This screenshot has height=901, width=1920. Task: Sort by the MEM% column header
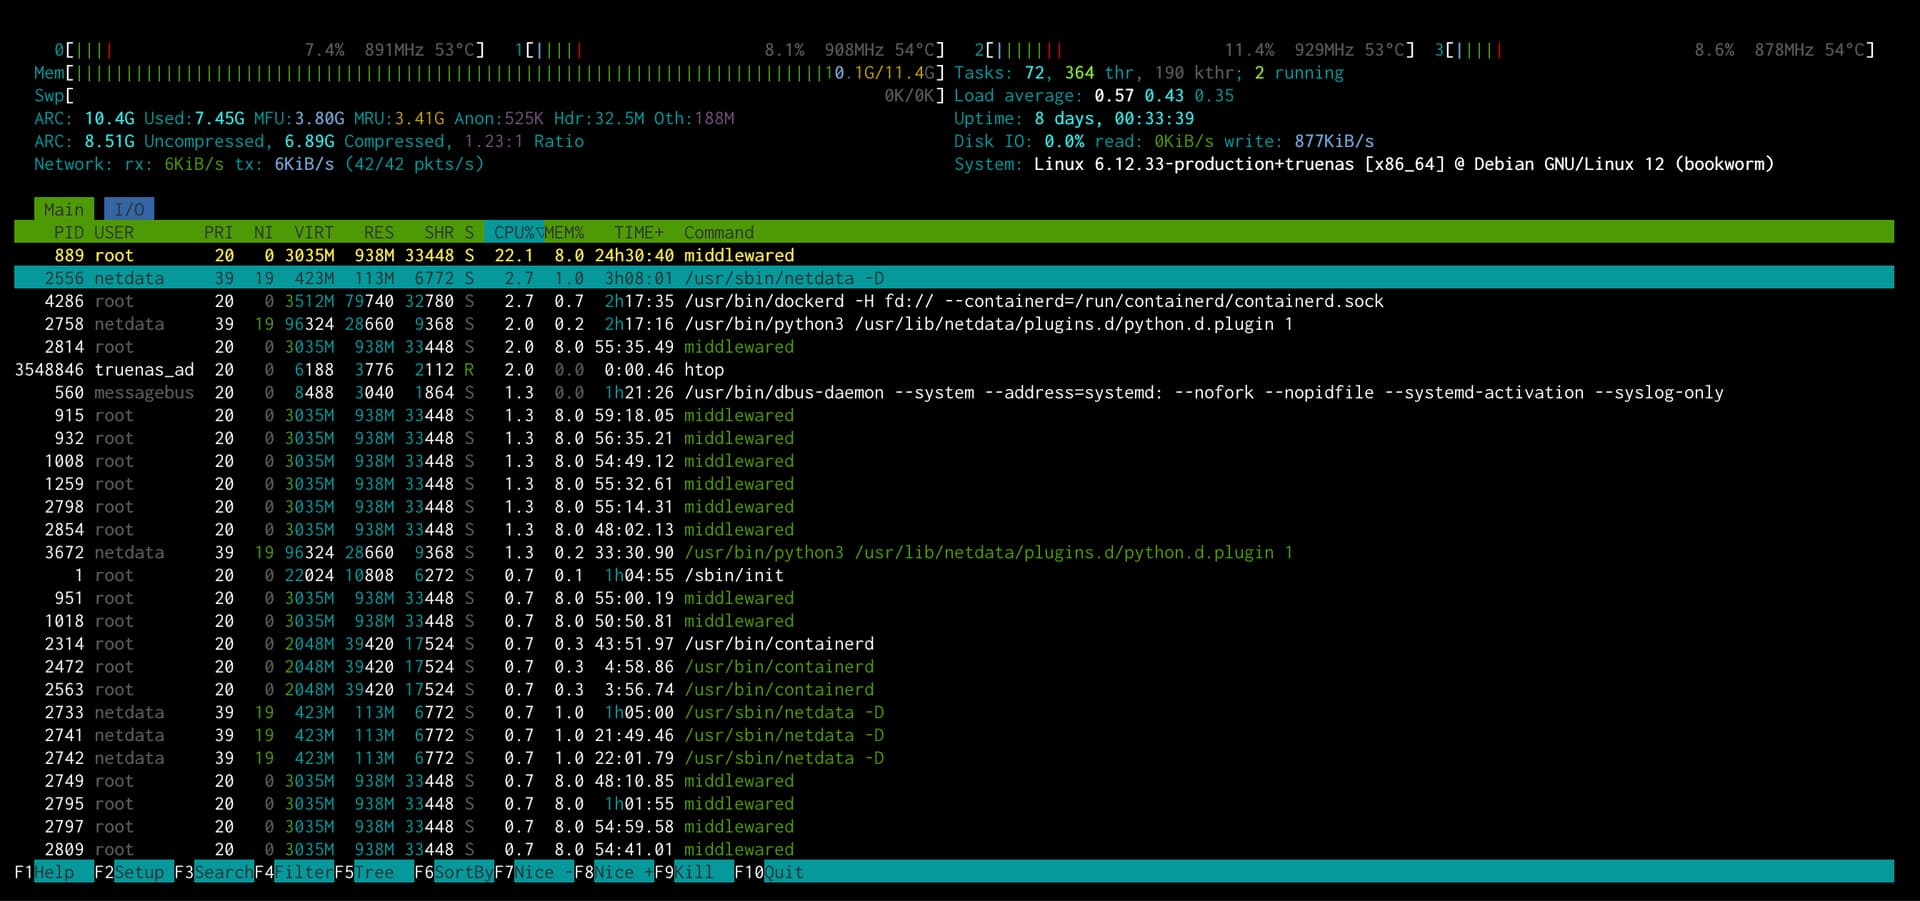tap(564, 232)
